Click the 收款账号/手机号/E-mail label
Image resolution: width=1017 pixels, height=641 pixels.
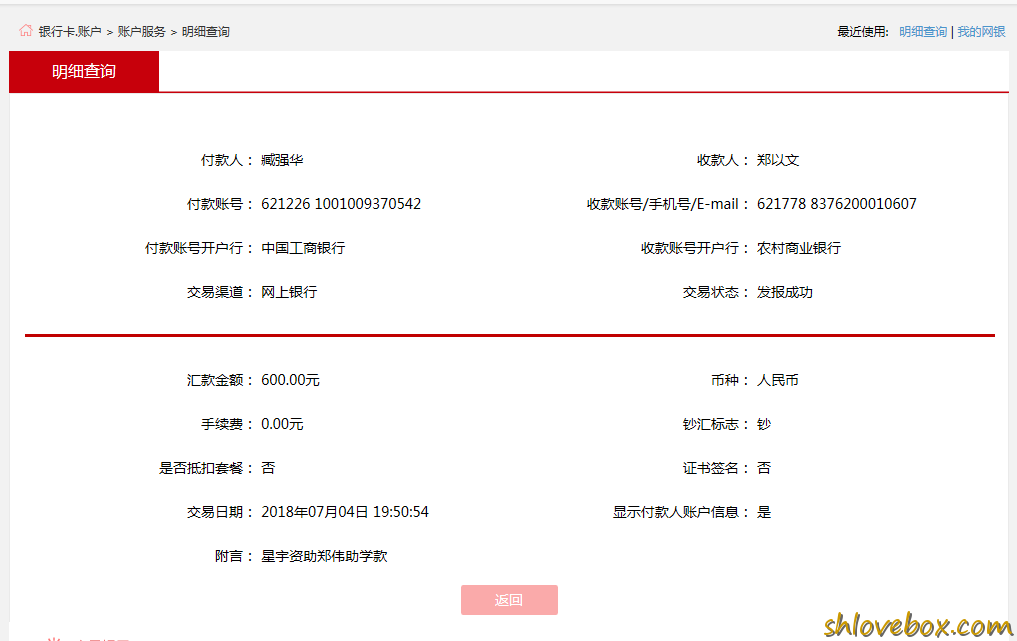coord(667,204)
